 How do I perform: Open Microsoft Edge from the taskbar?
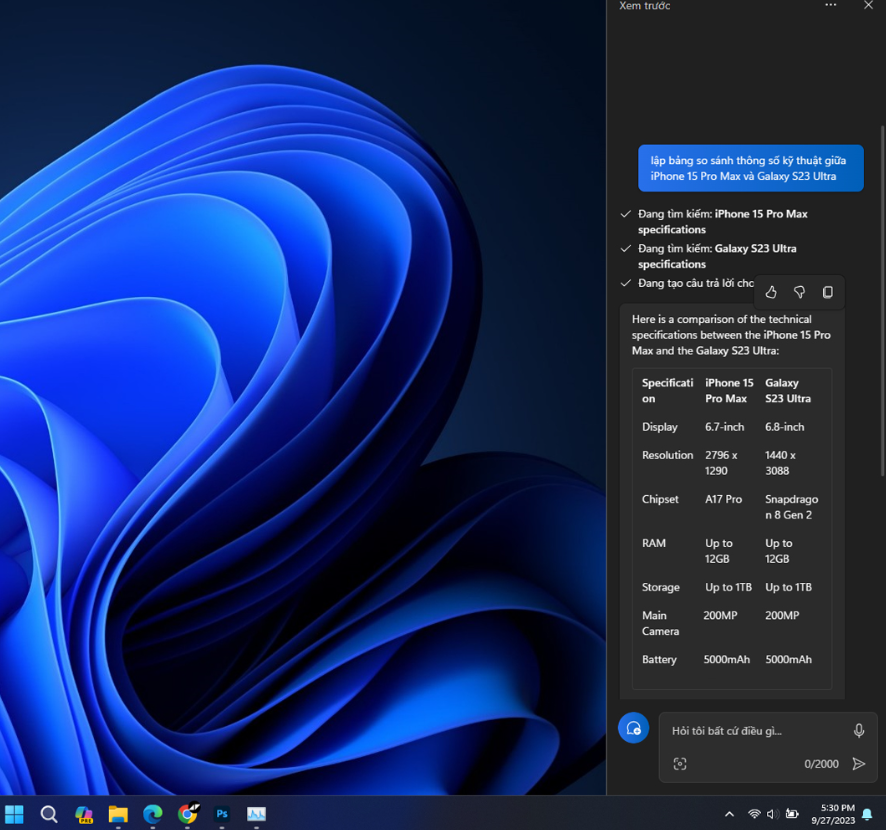point(153,814)
